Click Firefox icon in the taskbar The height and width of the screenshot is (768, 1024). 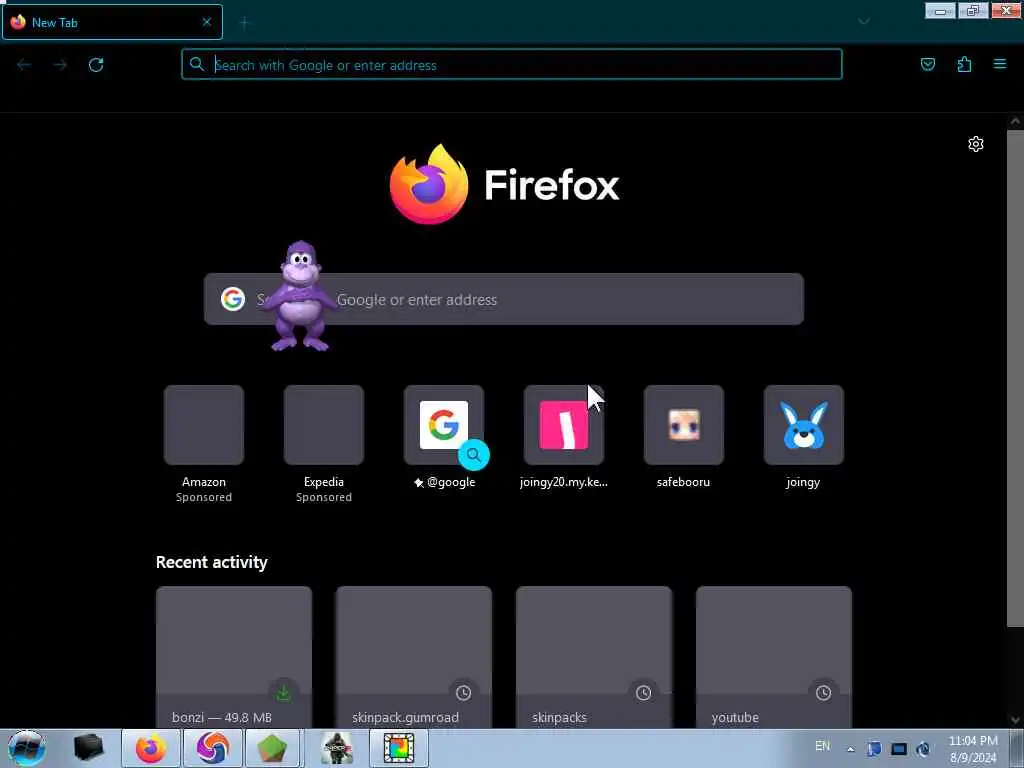click(151, 748)
